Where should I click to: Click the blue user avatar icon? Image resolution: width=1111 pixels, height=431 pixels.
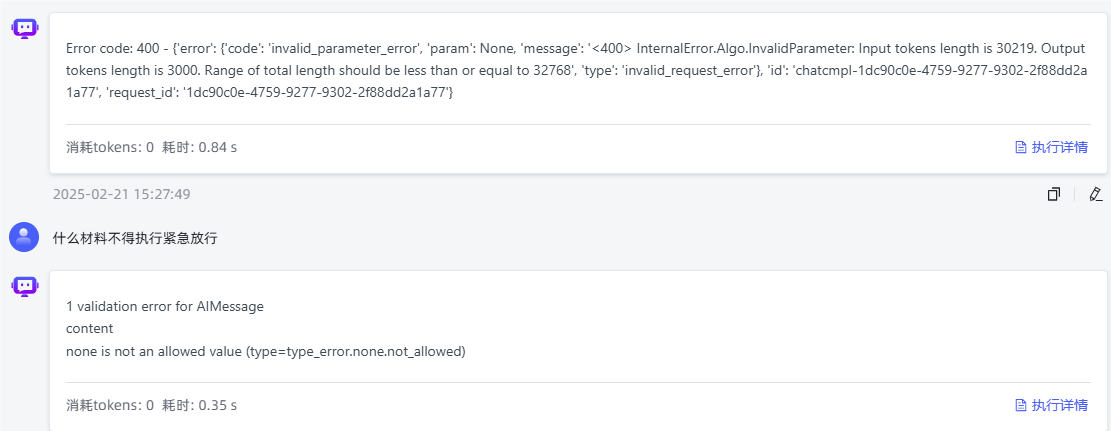point(24,237)
